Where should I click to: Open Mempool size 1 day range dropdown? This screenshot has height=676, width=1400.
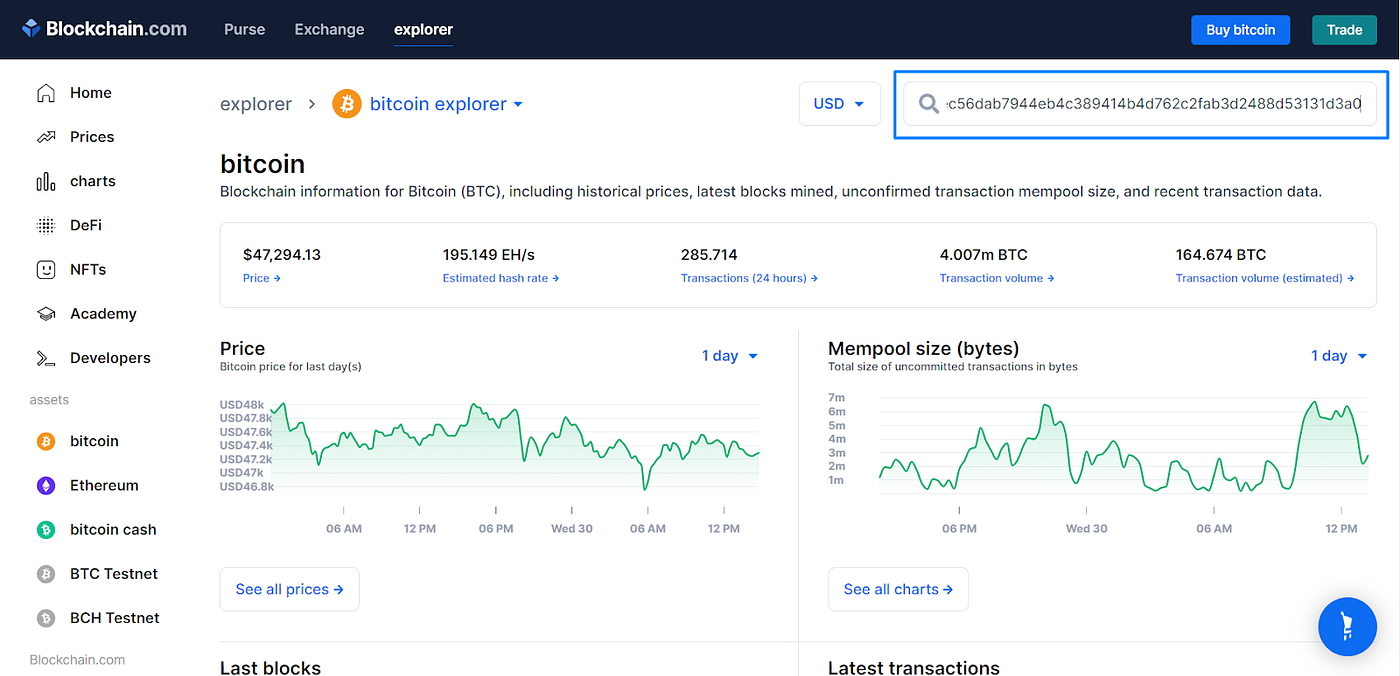tap(1340, 356)
